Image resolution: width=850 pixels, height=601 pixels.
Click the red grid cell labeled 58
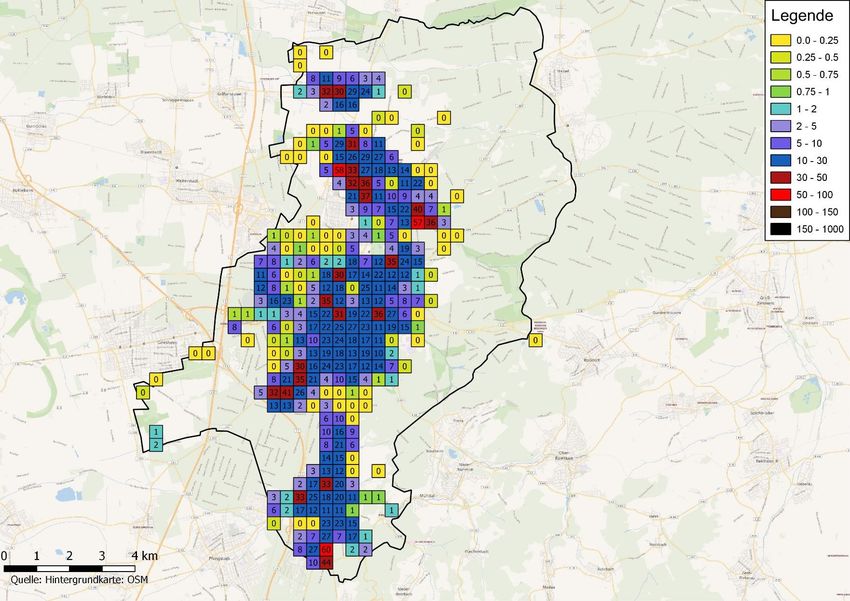point(340,170)
